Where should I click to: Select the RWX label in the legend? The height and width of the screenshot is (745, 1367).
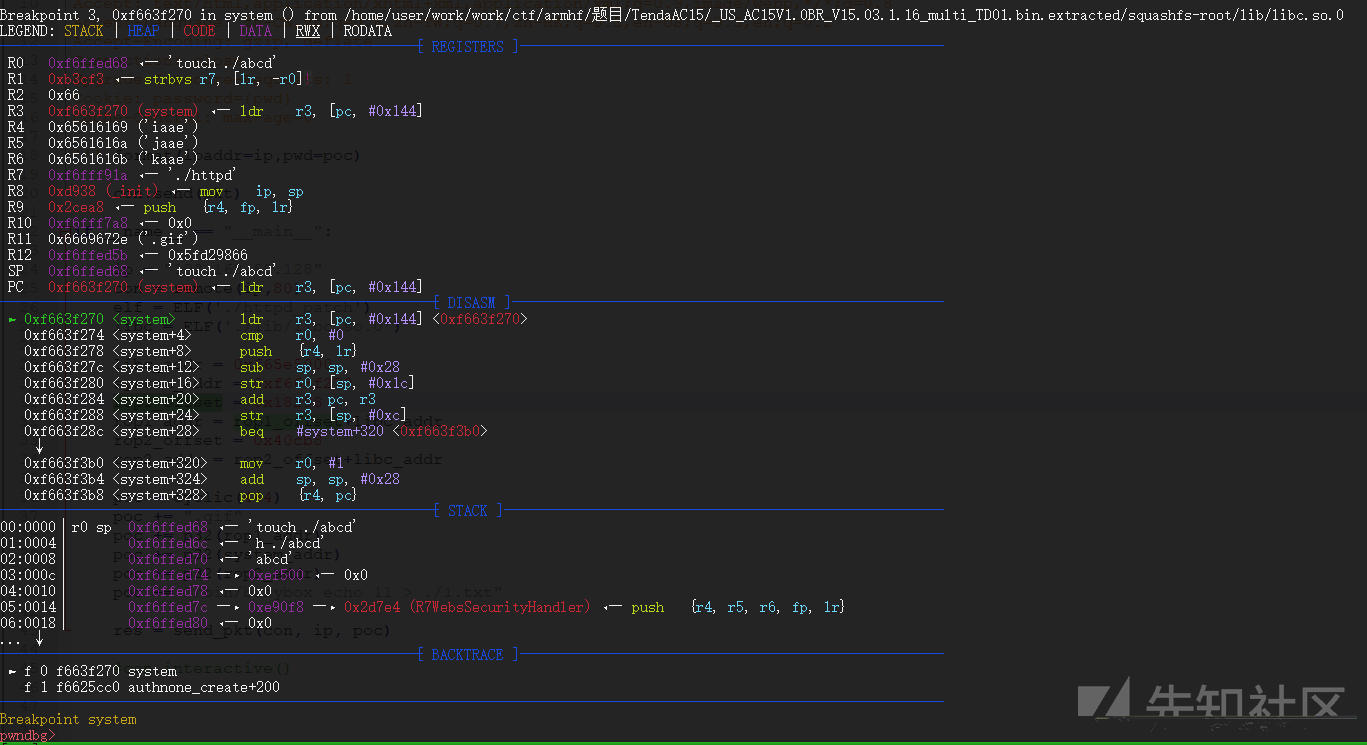point(307,30)
